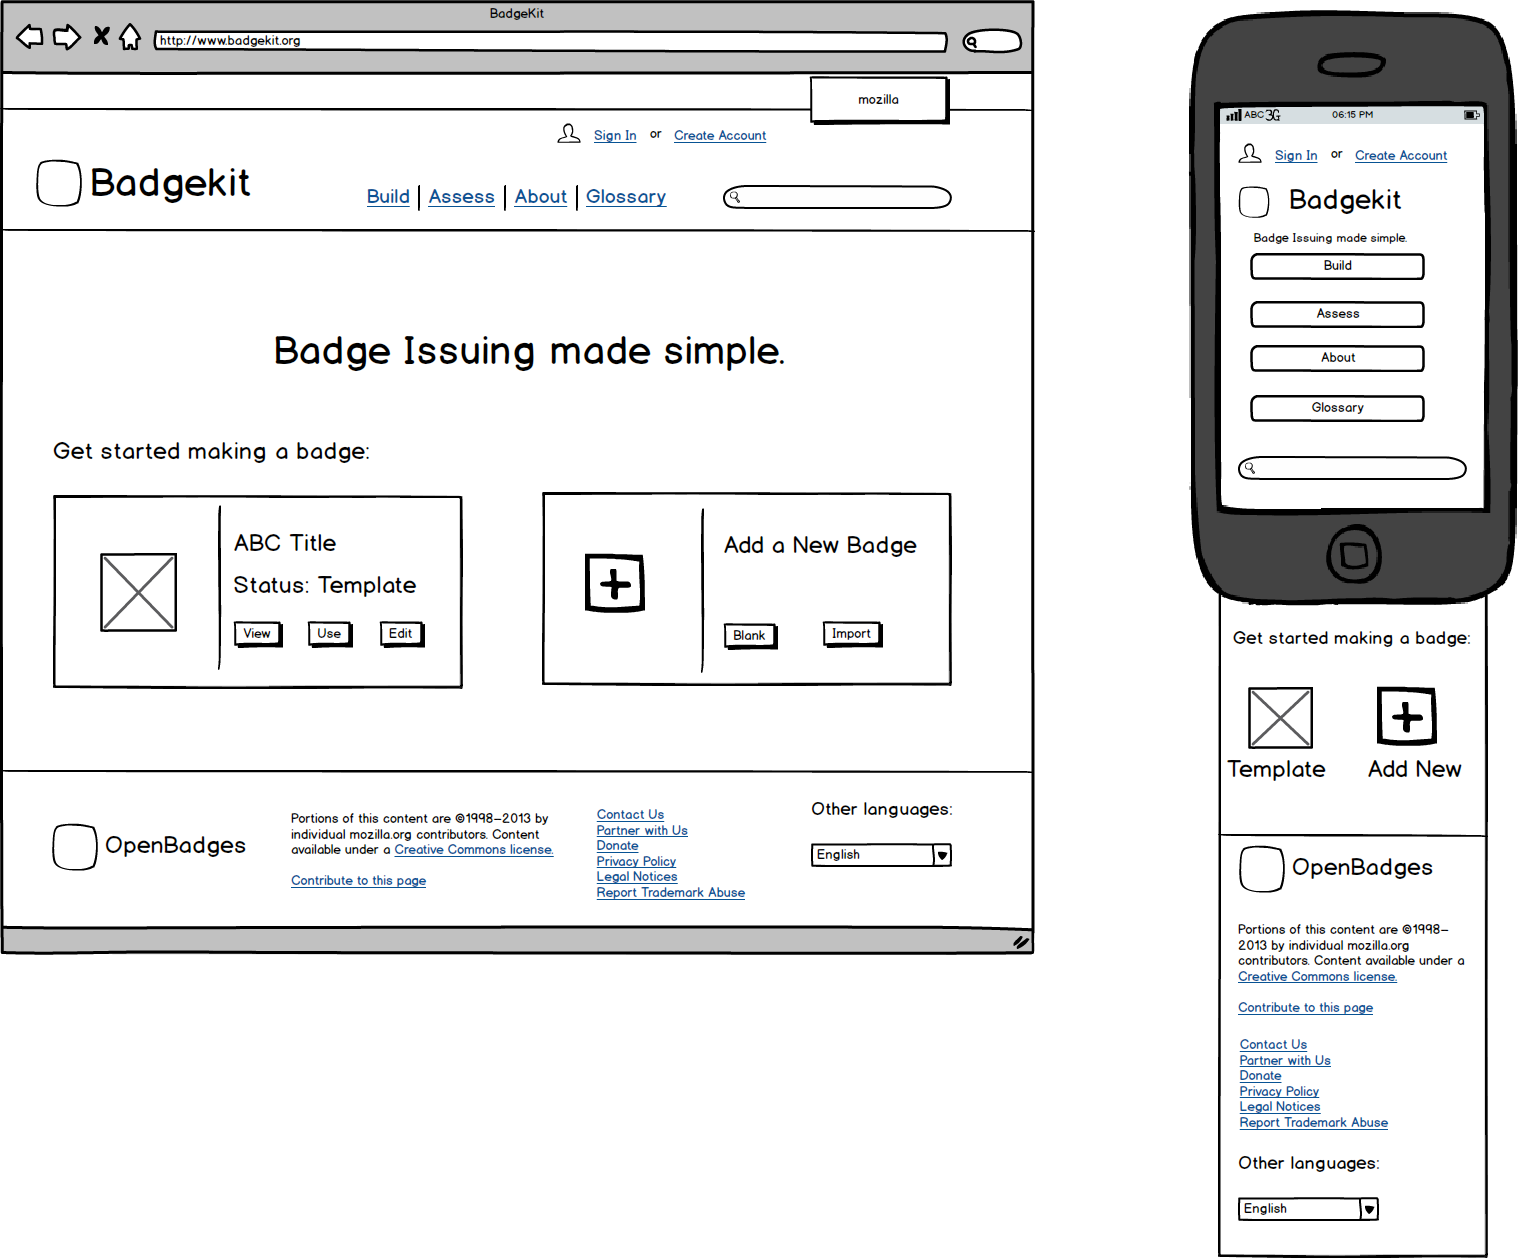1523x1258 pixels.
Task: Click the browser stop X icon
Action: point(101,37)
